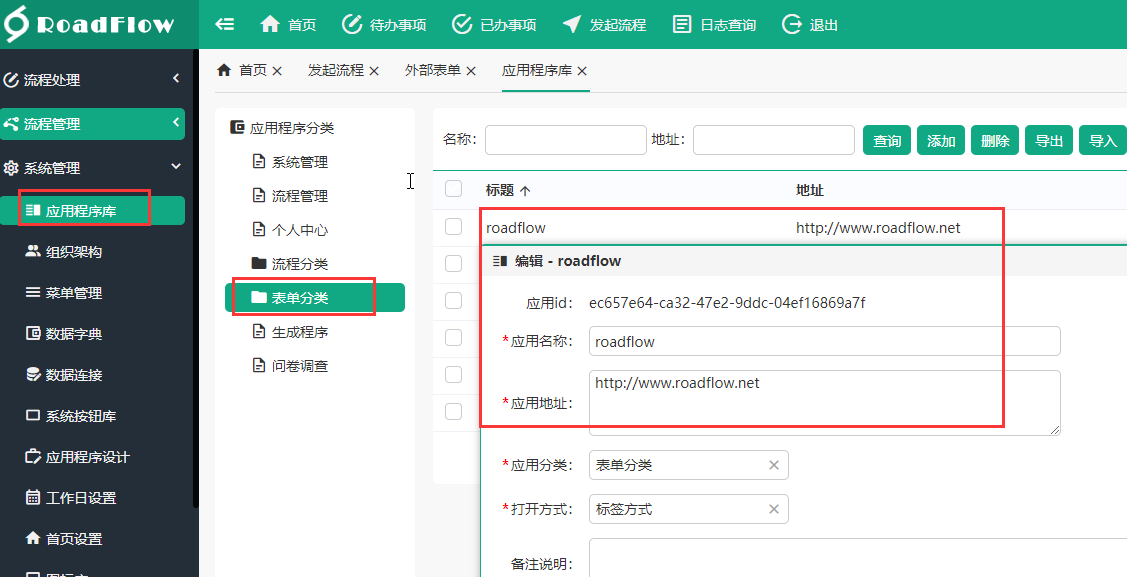Click the 添加 button
The image size is (1127, 577).
tap(941, 140)
